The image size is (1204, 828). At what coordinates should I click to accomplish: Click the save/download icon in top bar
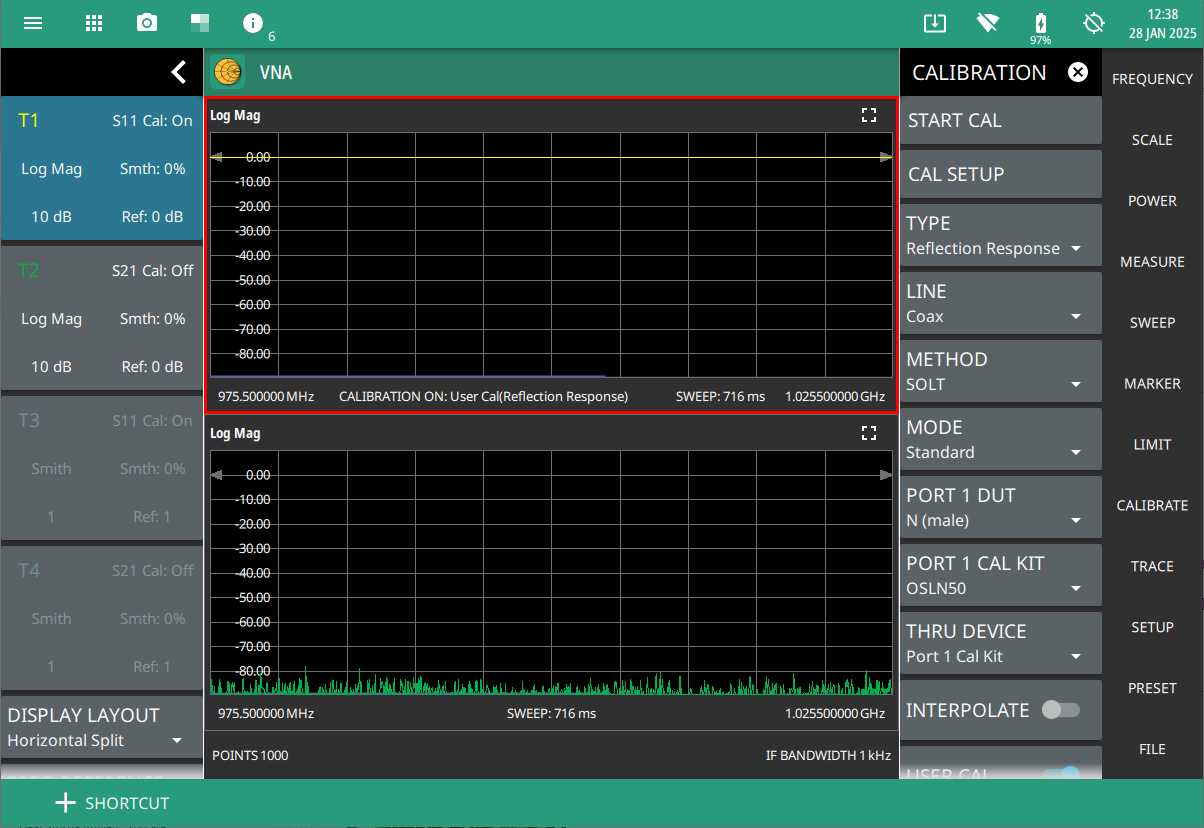point(934,23)
